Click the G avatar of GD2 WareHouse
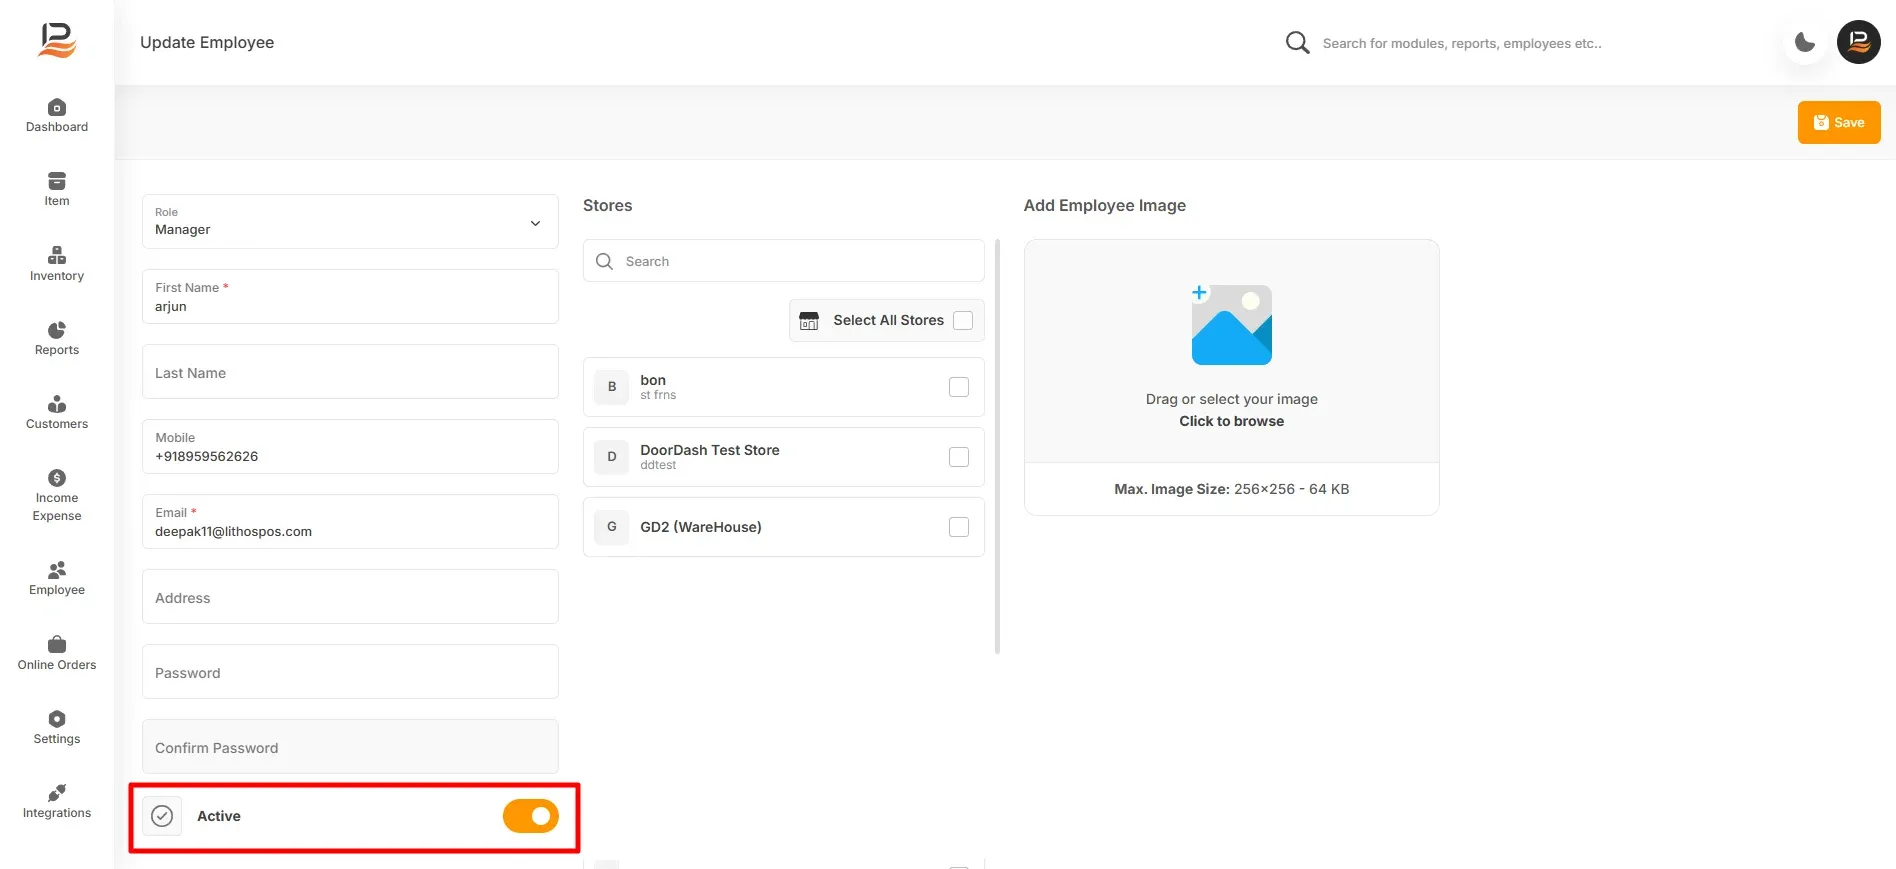Image resolution: width=1896 pixels, height=869 pixels. click(612, 527)
